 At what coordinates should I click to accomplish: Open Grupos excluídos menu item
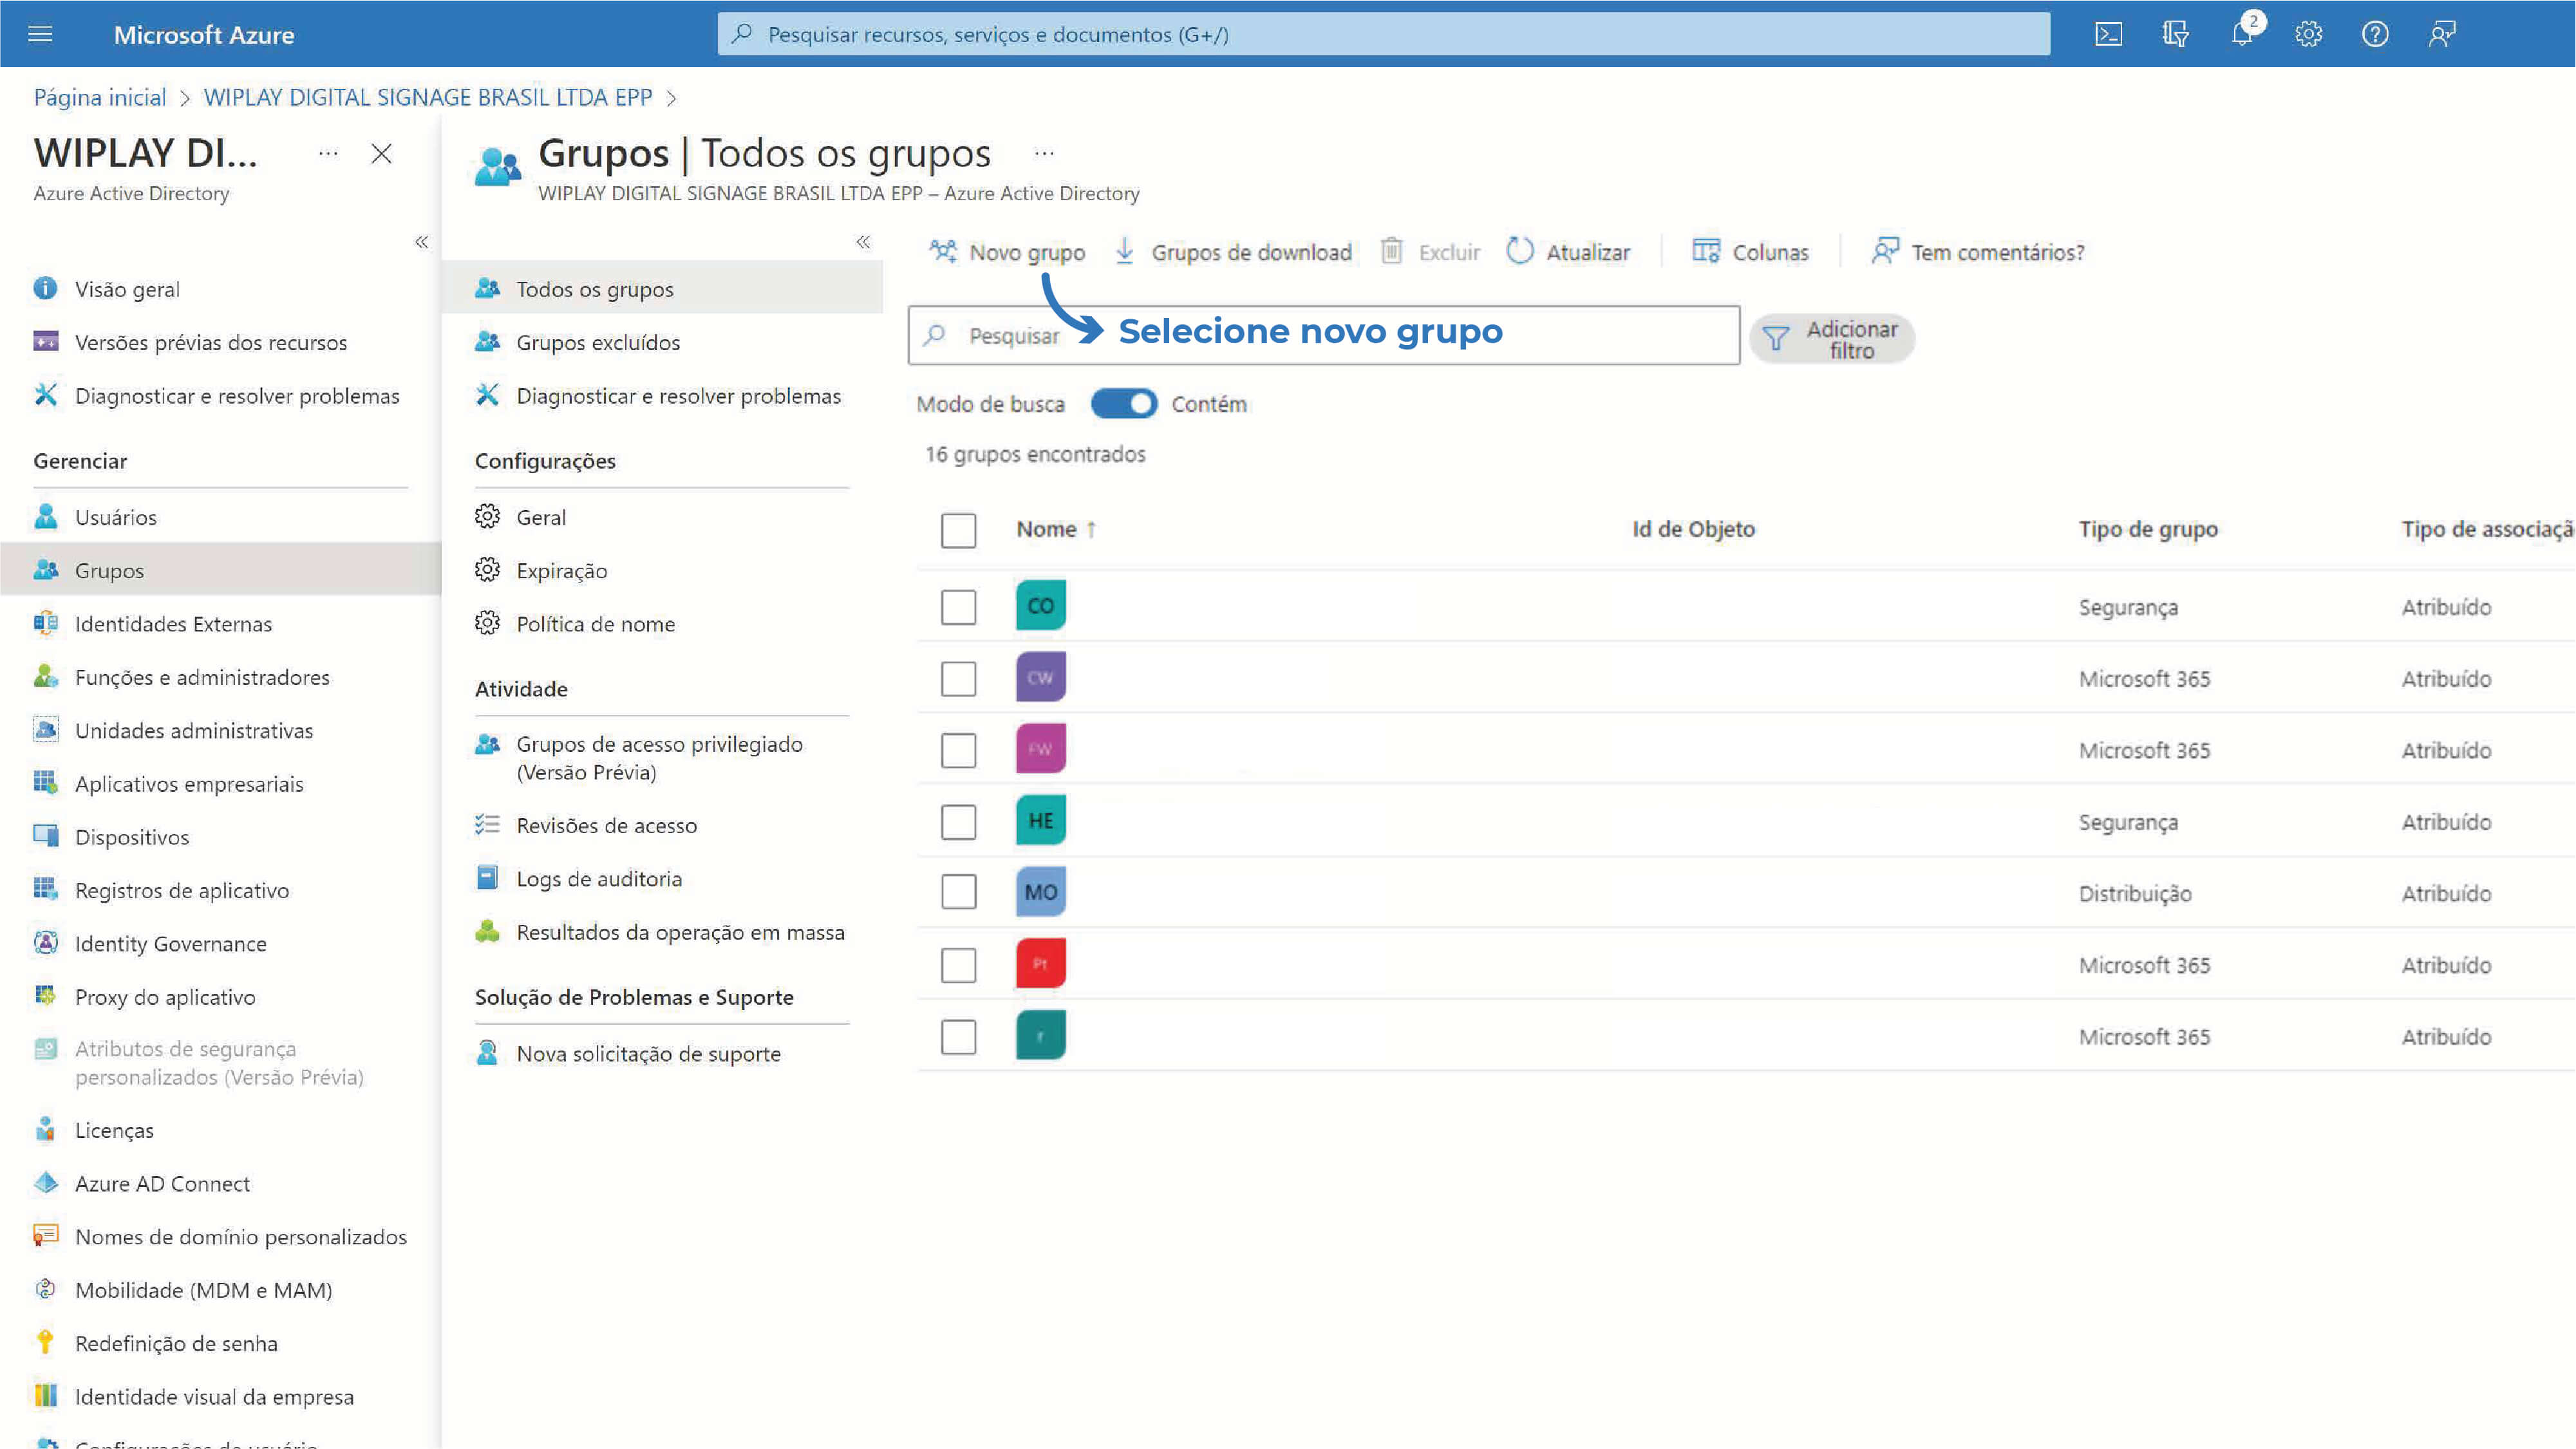point(597,343)
